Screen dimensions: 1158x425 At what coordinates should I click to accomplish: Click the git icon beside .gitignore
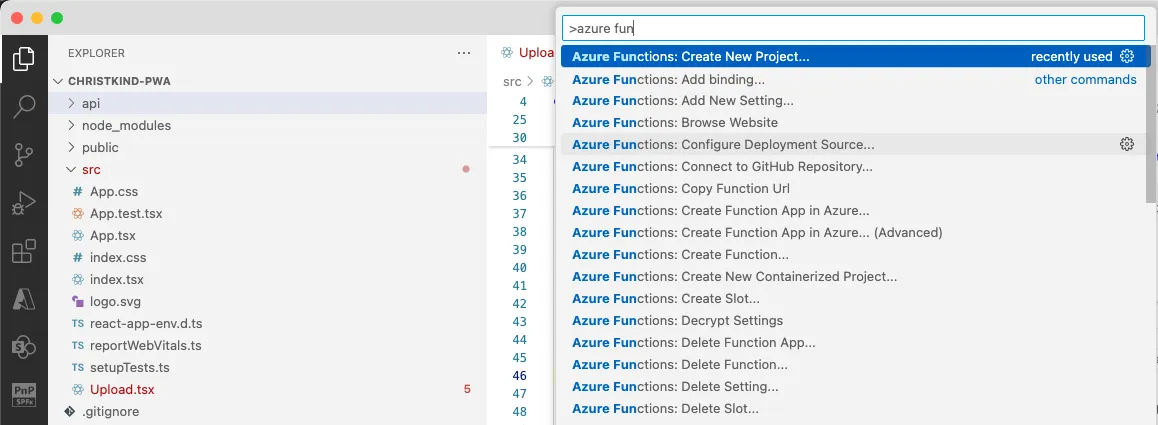[70, 411]
